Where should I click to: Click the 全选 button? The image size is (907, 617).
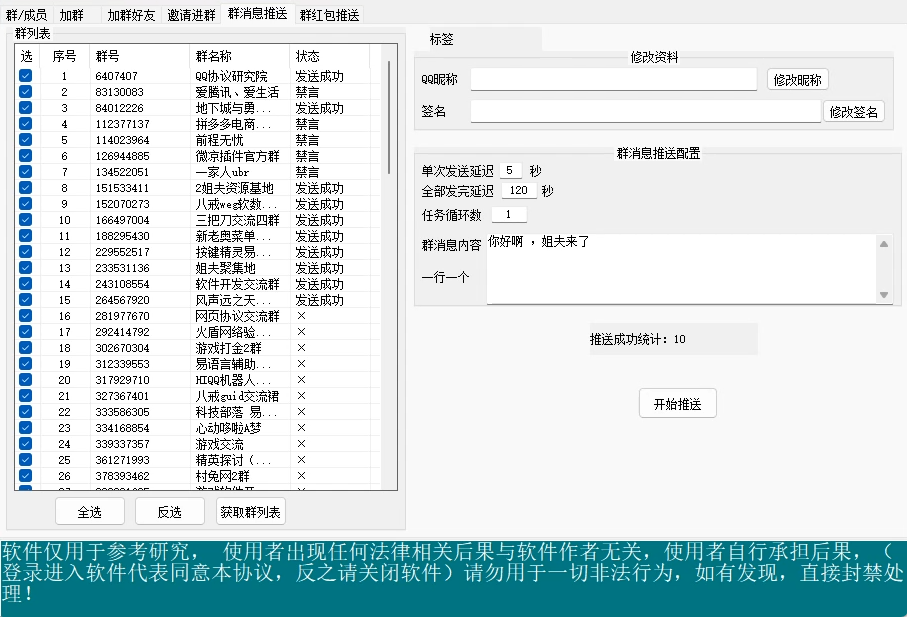(x=87, y=511)
